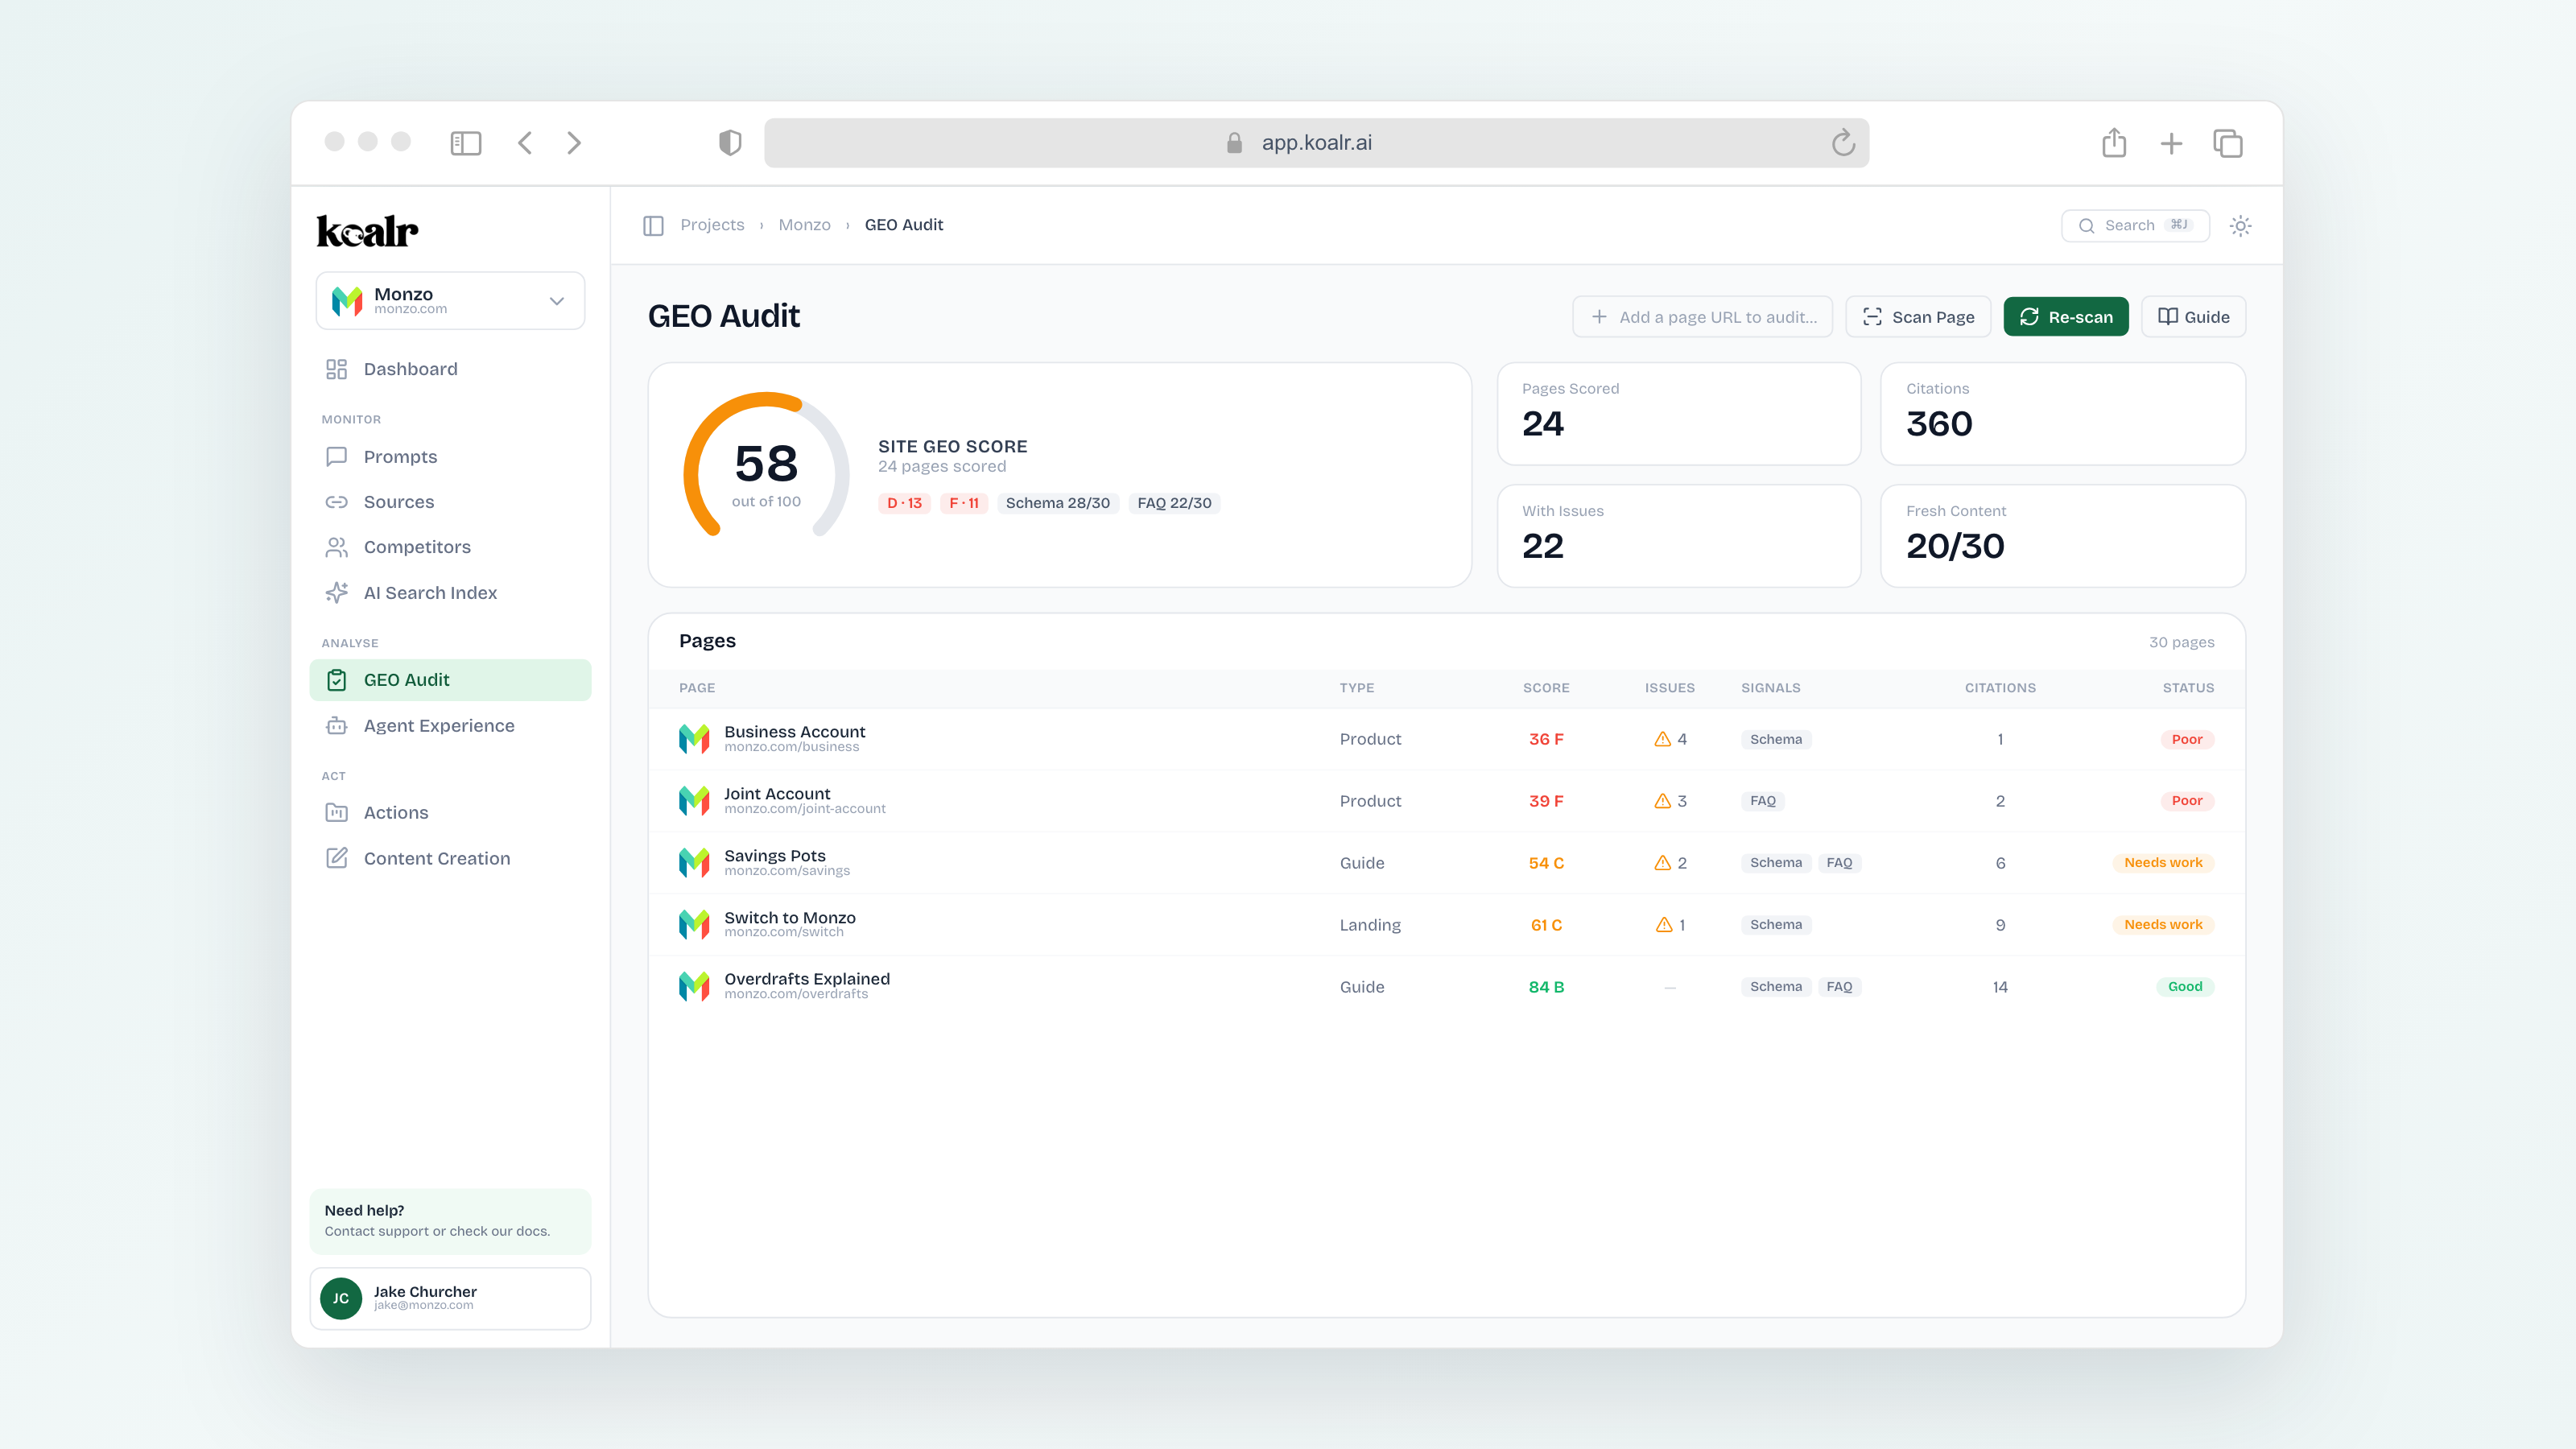Go to Monzo in the breadcrumb

805,225
